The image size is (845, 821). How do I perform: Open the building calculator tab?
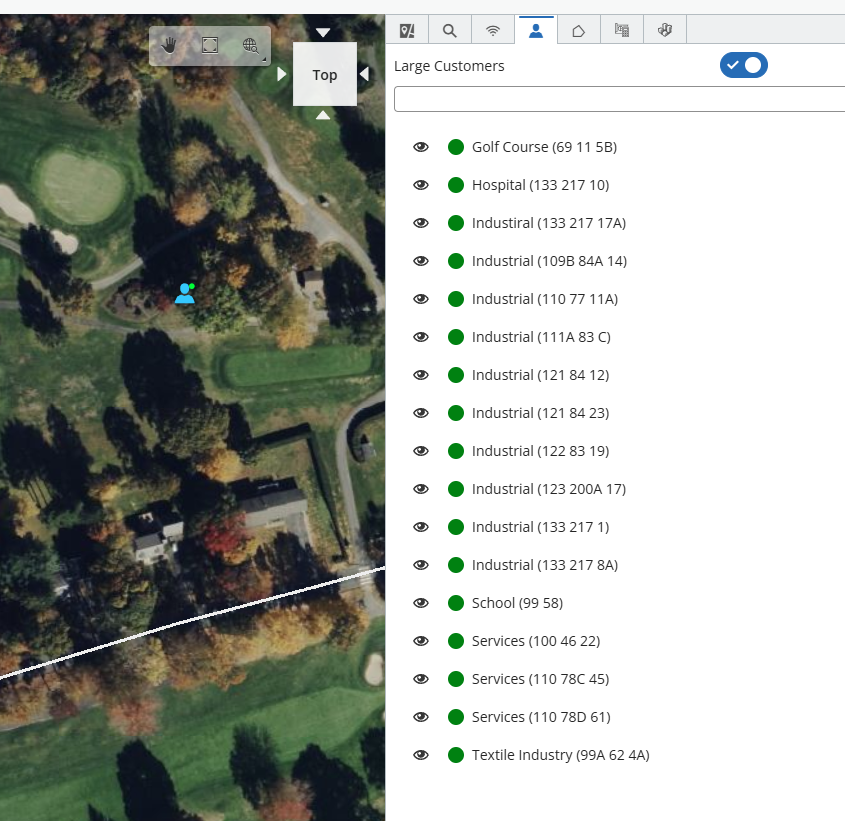coord(621,30)
